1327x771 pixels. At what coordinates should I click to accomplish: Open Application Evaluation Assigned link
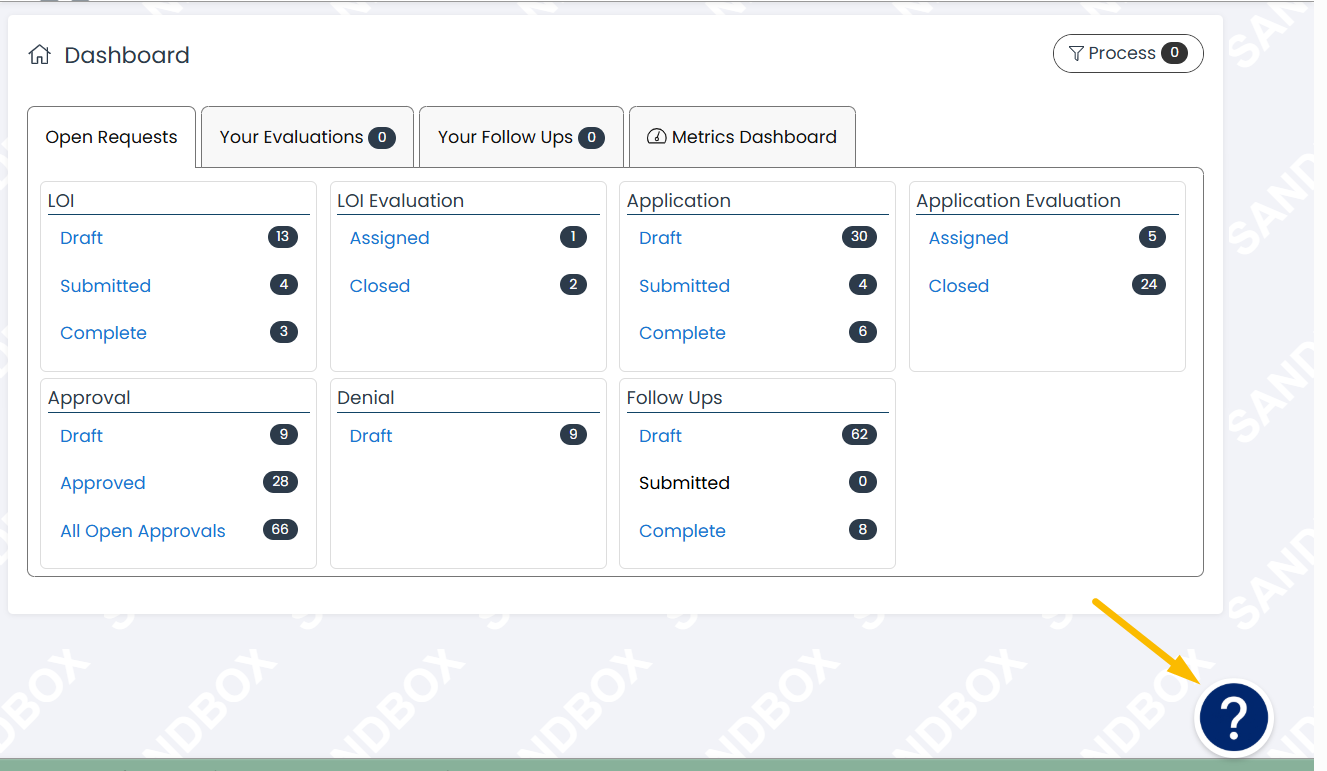tap(968, 238)
